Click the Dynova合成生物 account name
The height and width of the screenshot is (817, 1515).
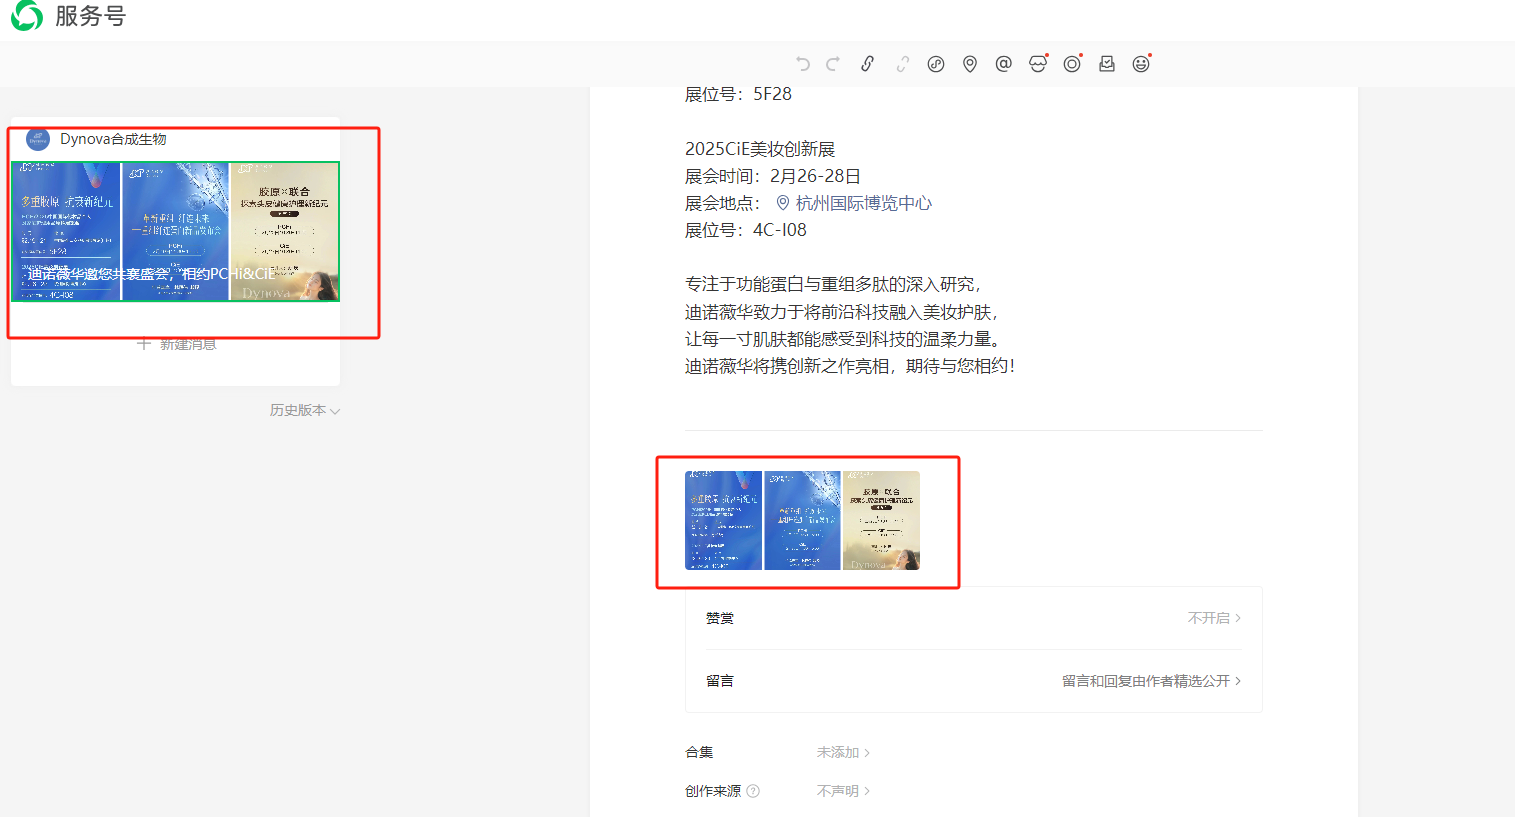pos(113,139)
